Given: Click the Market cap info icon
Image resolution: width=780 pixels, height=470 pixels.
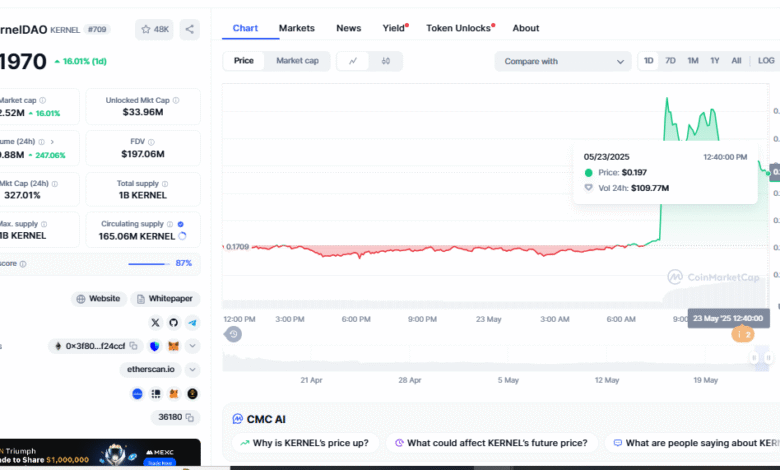Looking at the screenshot, I should click(43, 100).
